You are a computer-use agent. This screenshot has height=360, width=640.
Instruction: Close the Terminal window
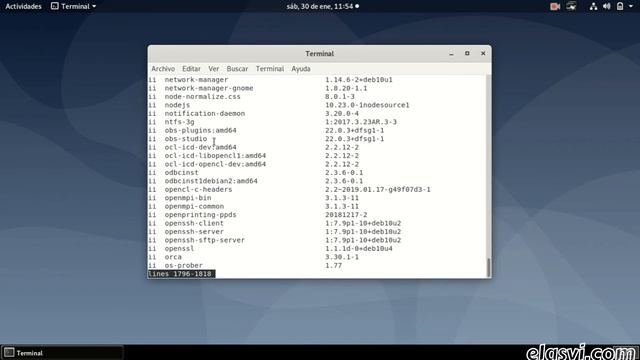483,53
